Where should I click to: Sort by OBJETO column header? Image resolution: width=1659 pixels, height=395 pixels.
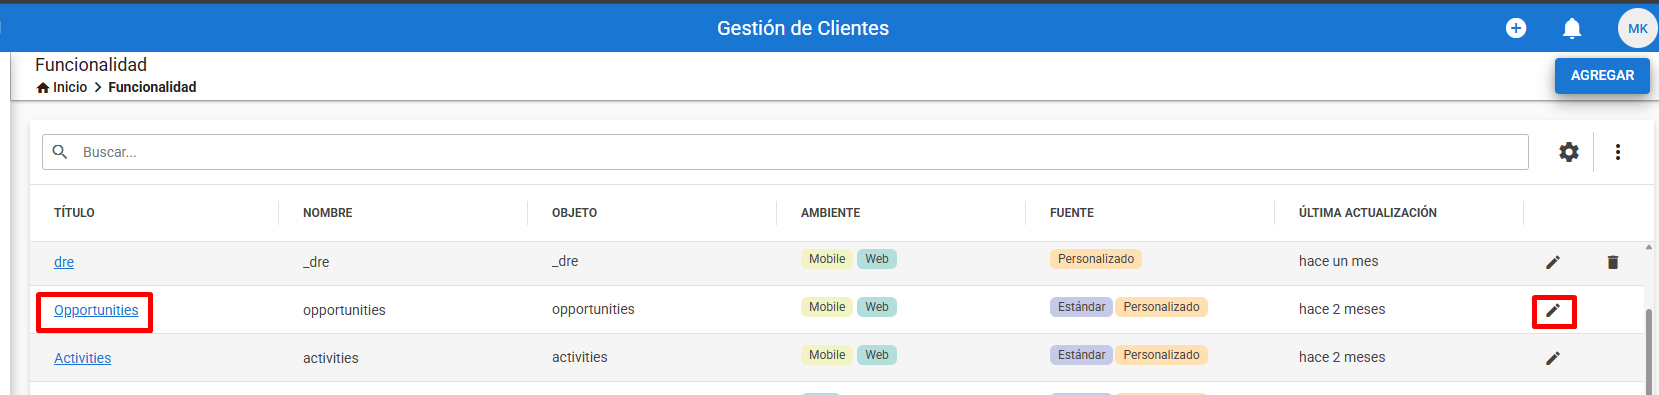pyautogui.click(x=574, y=213)
